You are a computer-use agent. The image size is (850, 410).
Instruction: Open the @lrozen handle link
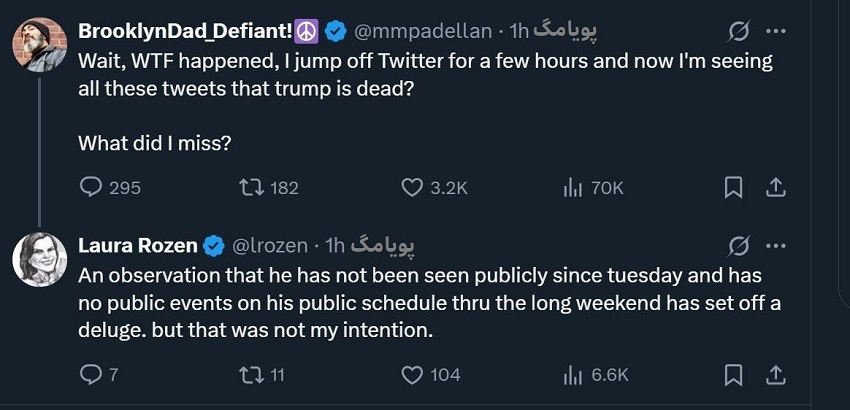click(273, 245)
